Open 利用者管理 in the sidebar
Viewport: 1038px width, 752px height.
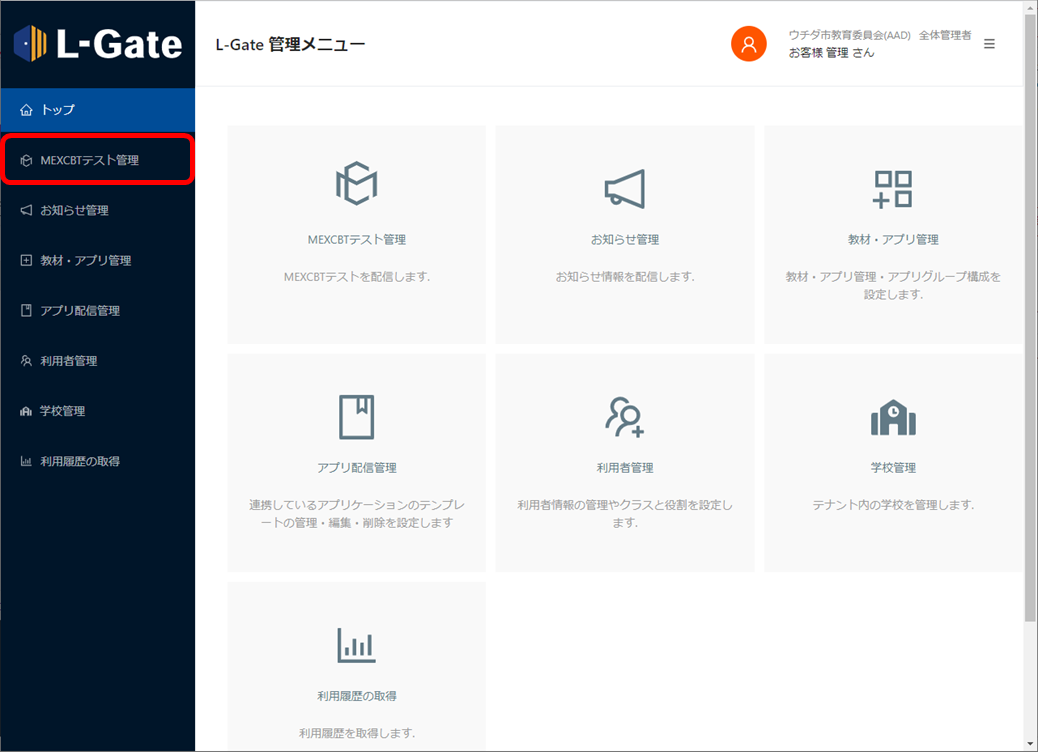(98, 361)
